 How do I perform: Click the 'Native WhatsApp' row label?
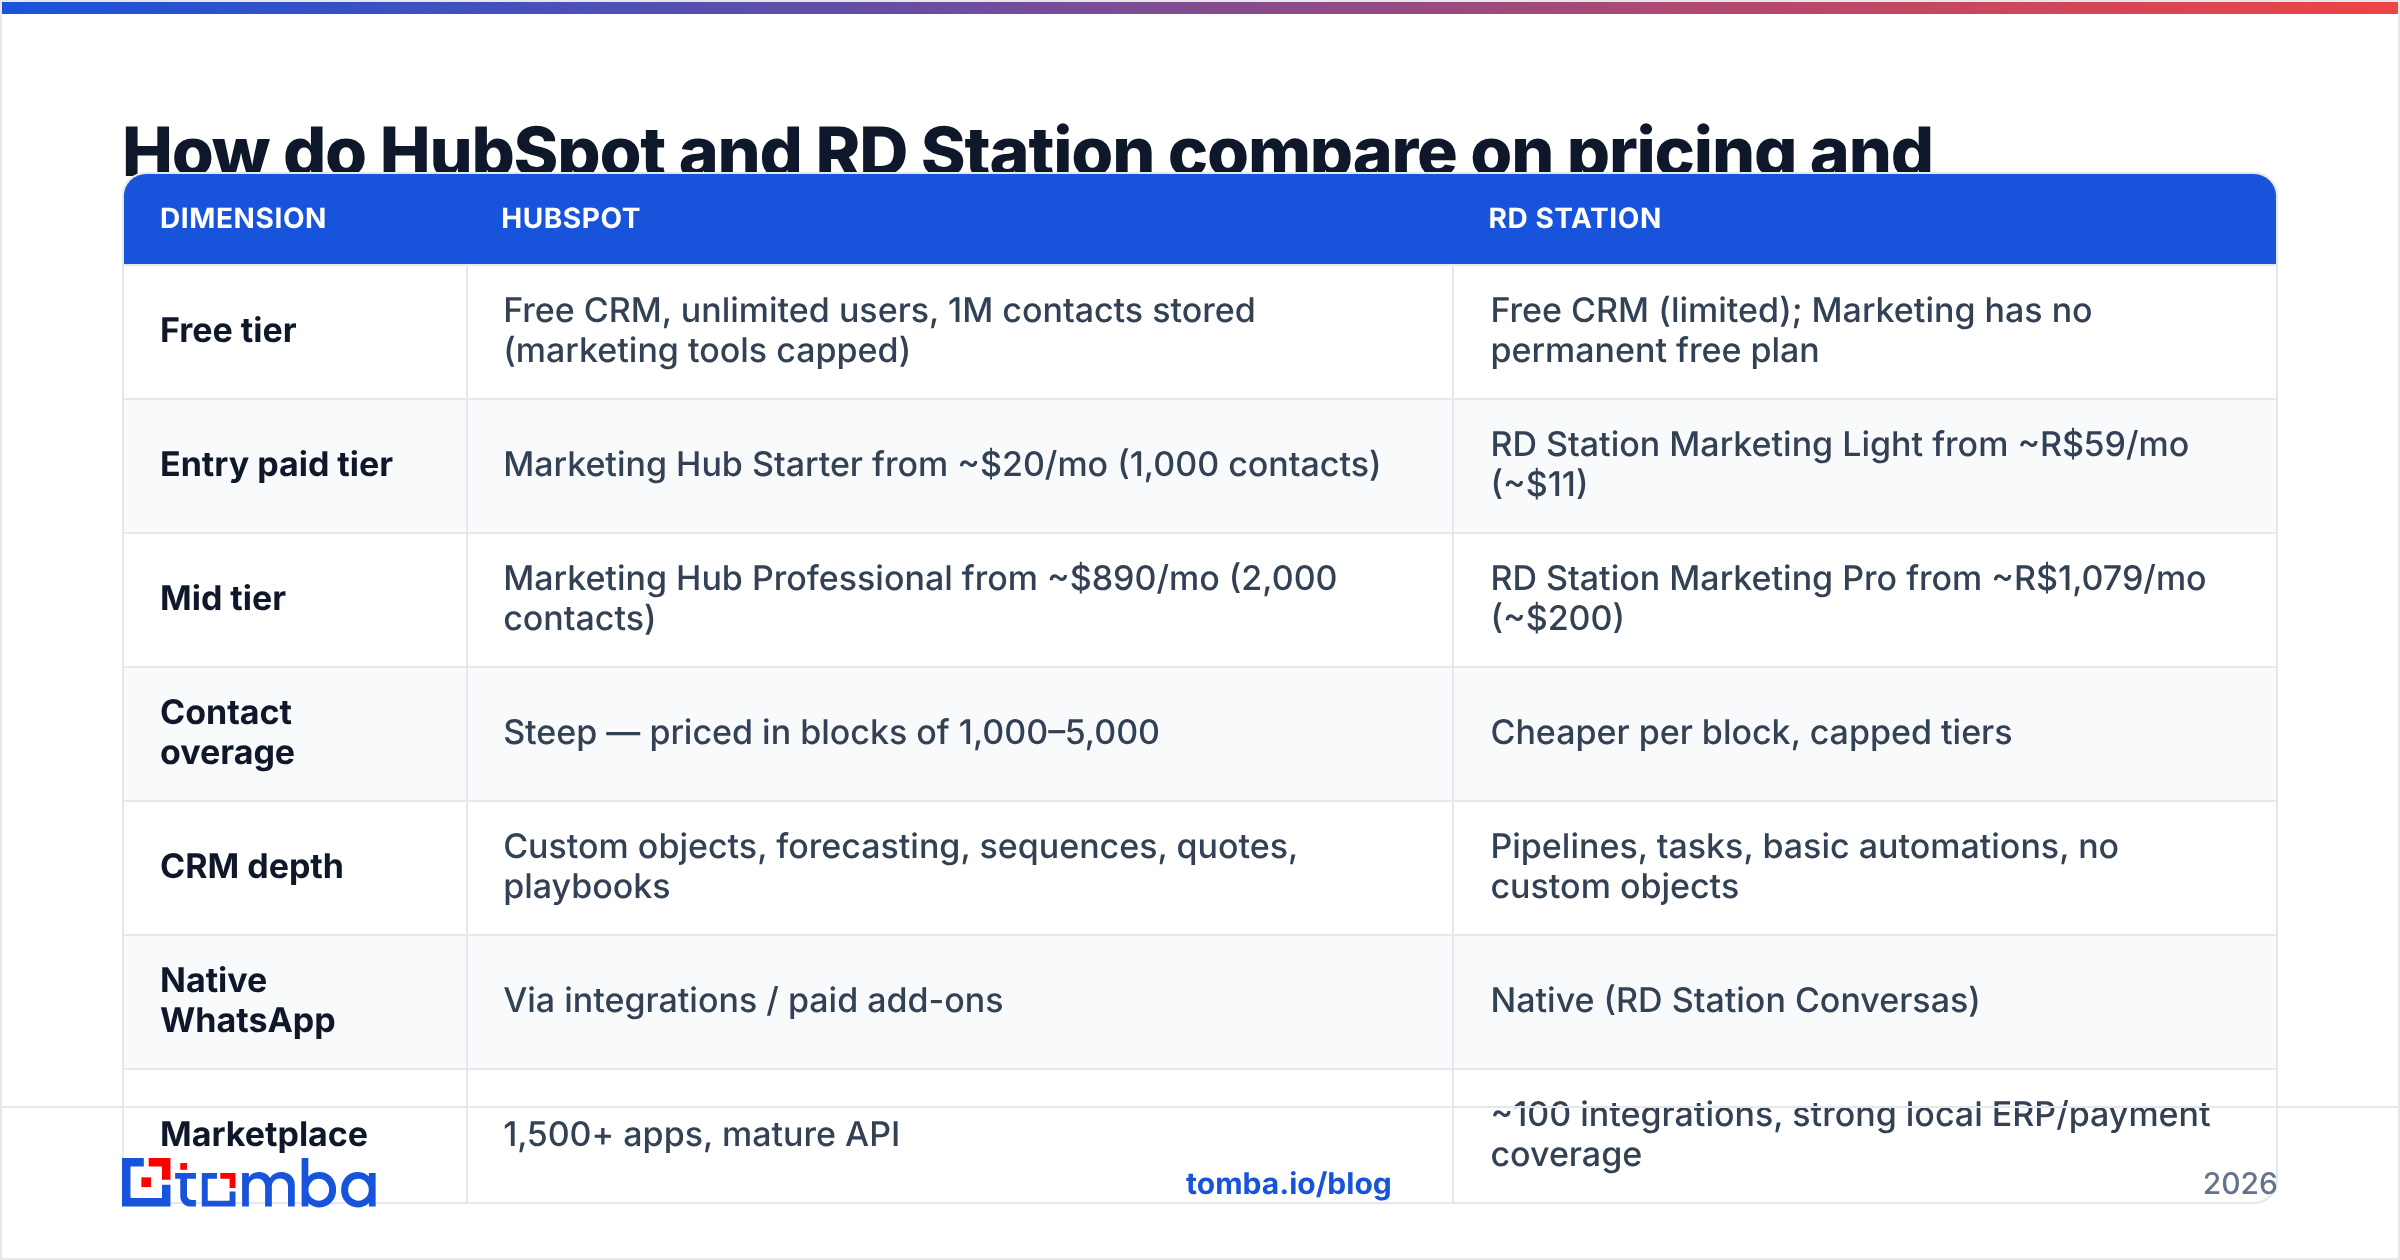click(x=247, y=1000)
